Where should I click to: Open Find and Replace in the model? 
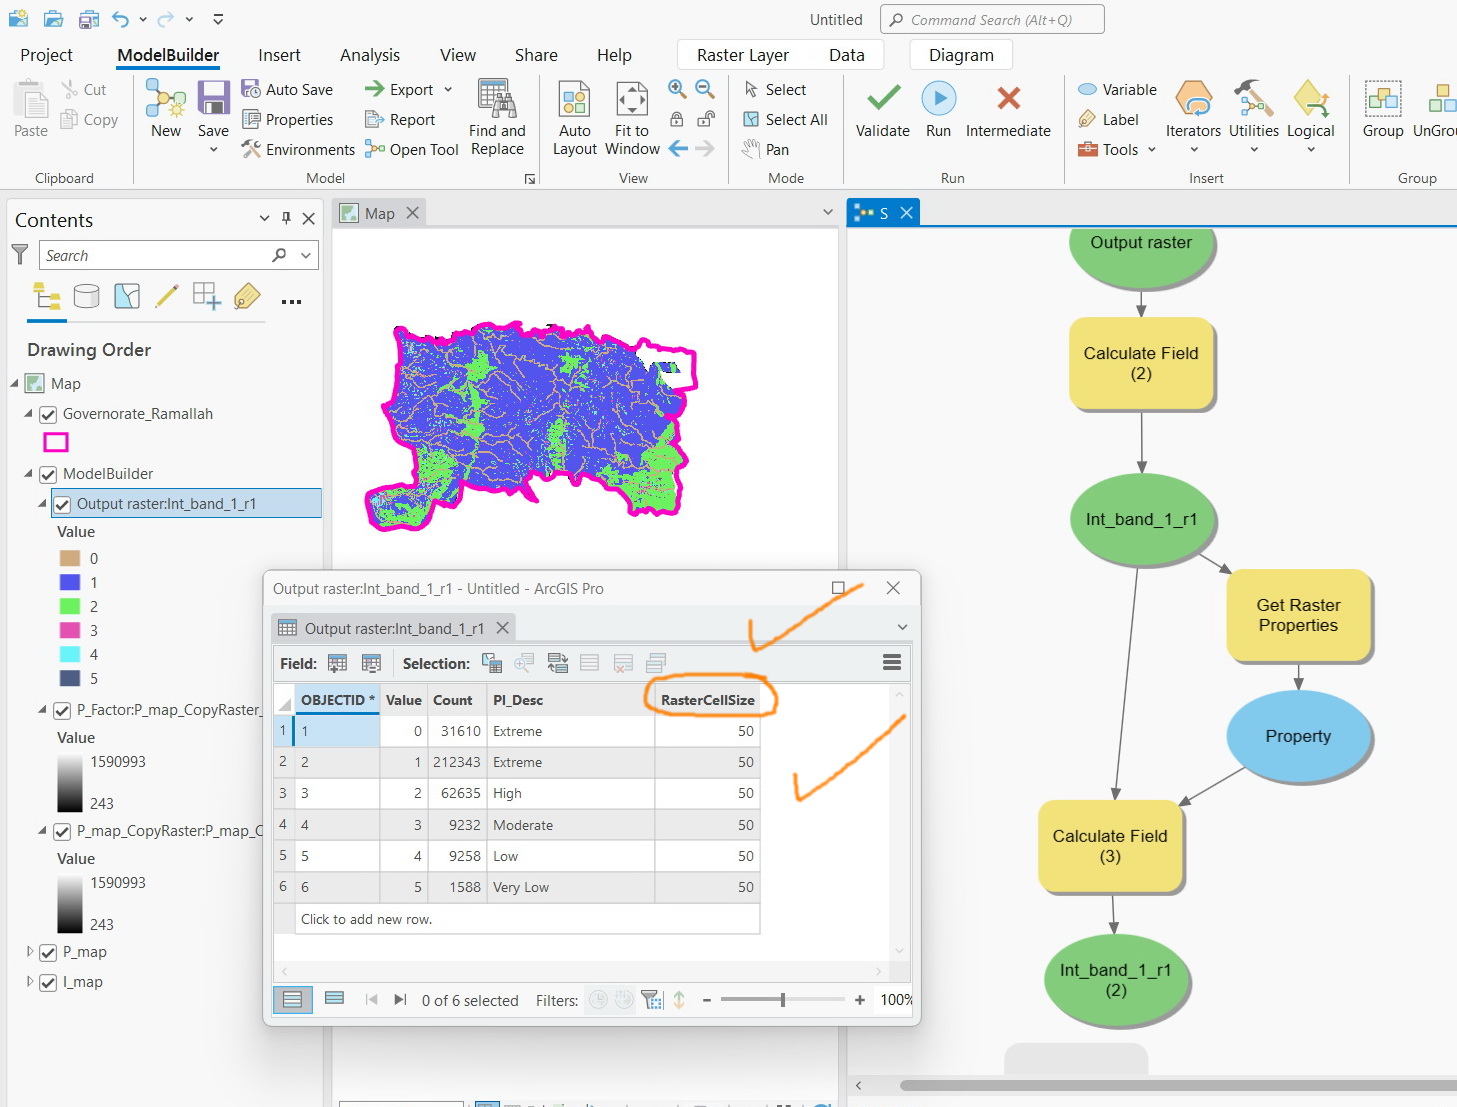[x=497, y=115]
